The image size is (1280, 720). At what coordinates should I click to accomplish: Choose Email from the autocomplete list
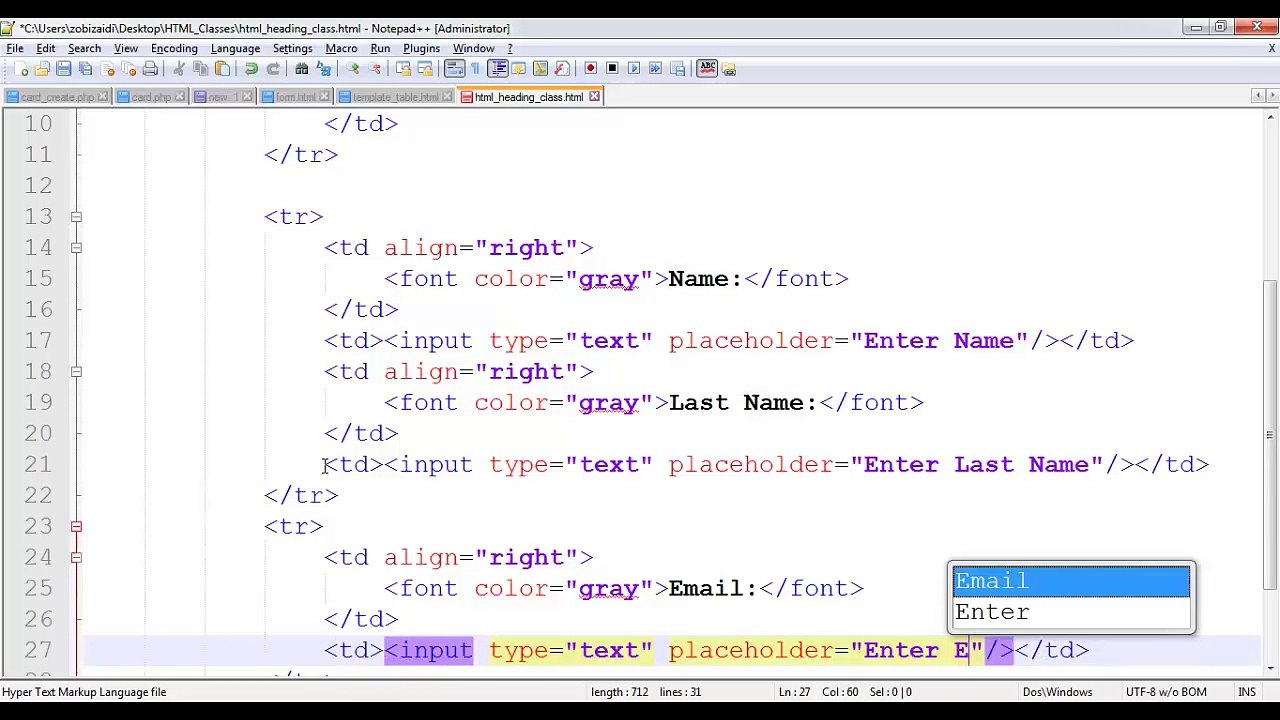tap(1071, 581)
